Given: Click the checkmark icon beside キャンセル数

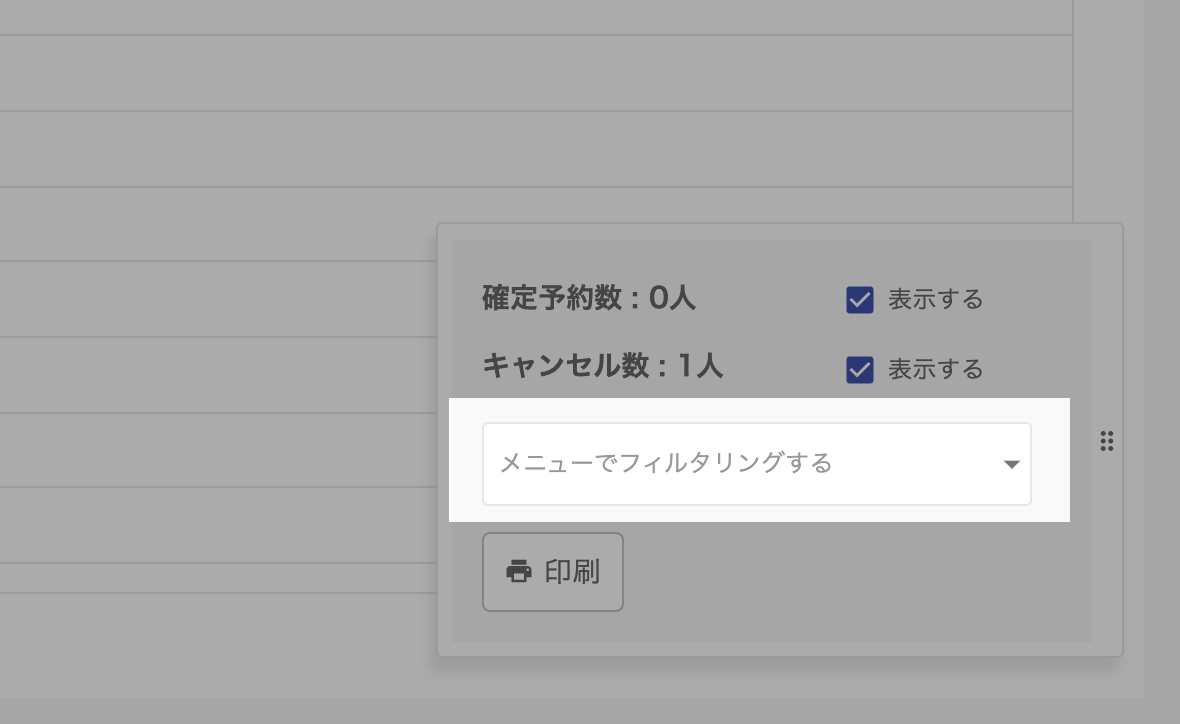Looking at the screenshot, I should (x=860, y=370).
